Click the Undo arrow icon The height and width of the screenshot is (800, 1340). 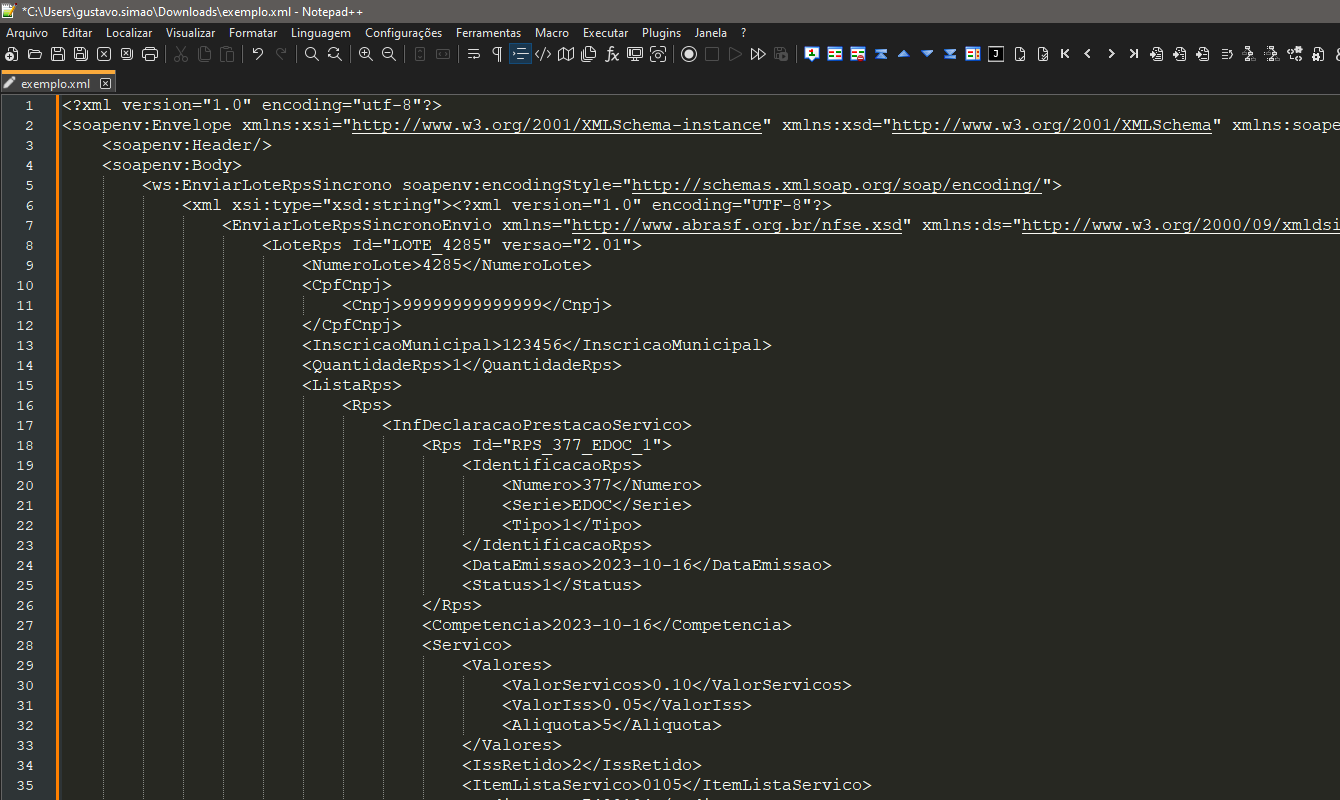(x=258, y=54)
